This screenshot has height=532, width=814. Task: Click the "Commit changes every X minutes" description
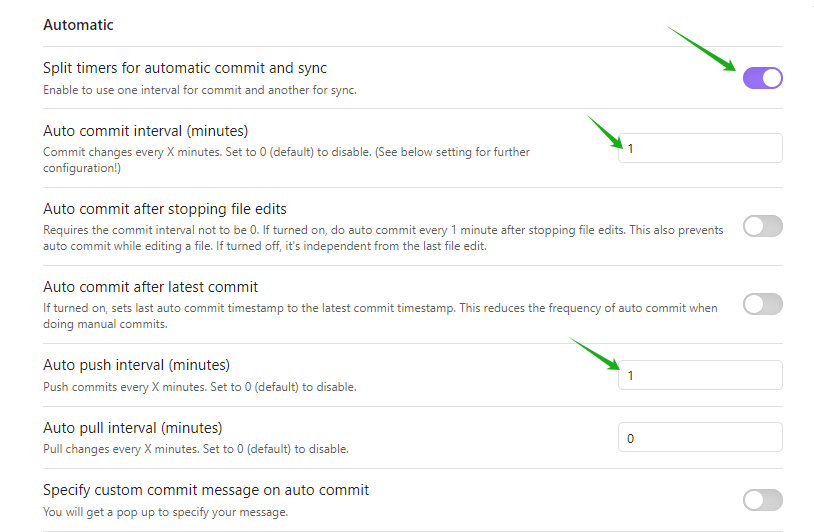tap(286, 152)
